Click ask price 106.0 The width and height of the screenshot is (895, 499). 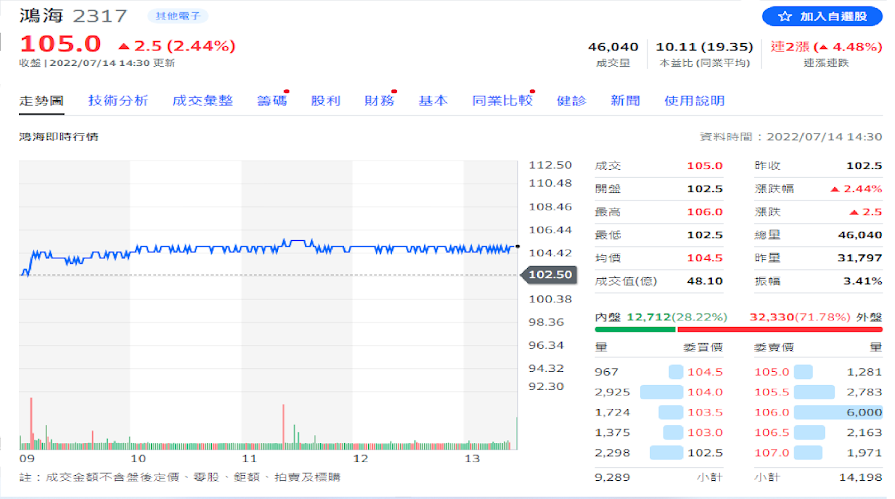click(x=772, y=412)
